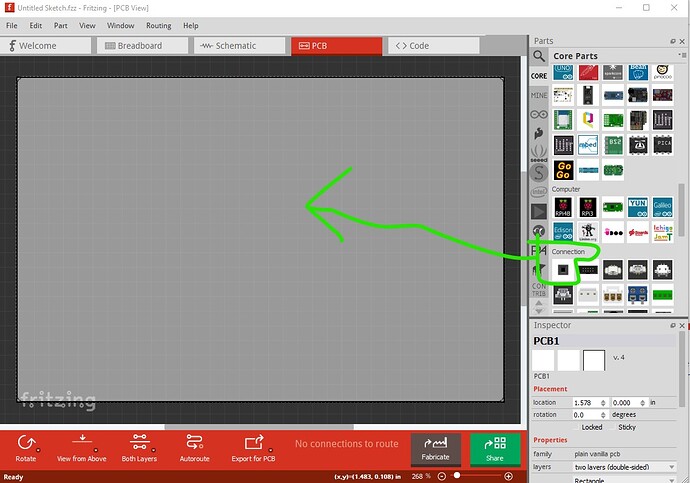Pick the mbed part
The image size is (690, 483).
588,145
